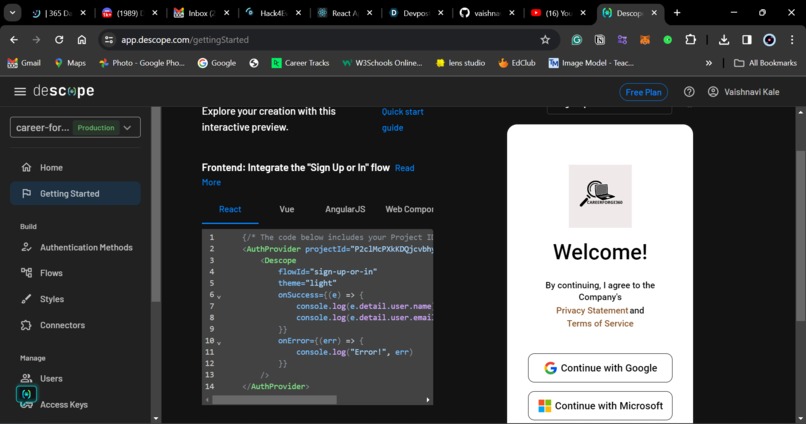Click the Styles brush icon
Screen dimensions: 806x424
[x=26, y=299]
